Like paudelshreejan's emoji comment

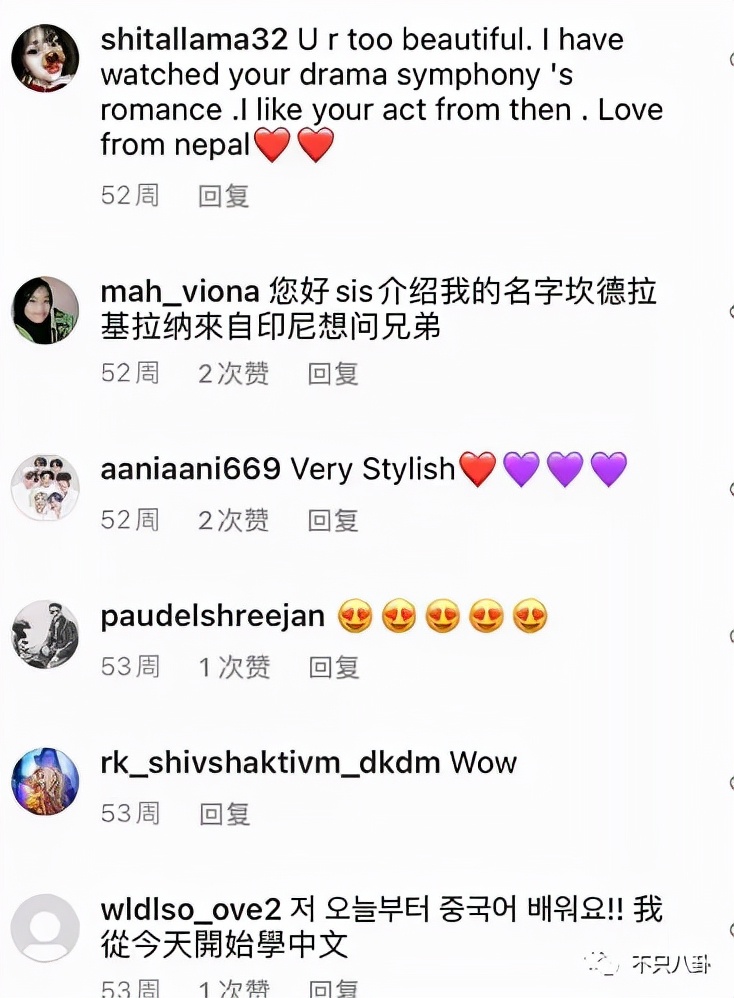[731, 636]
